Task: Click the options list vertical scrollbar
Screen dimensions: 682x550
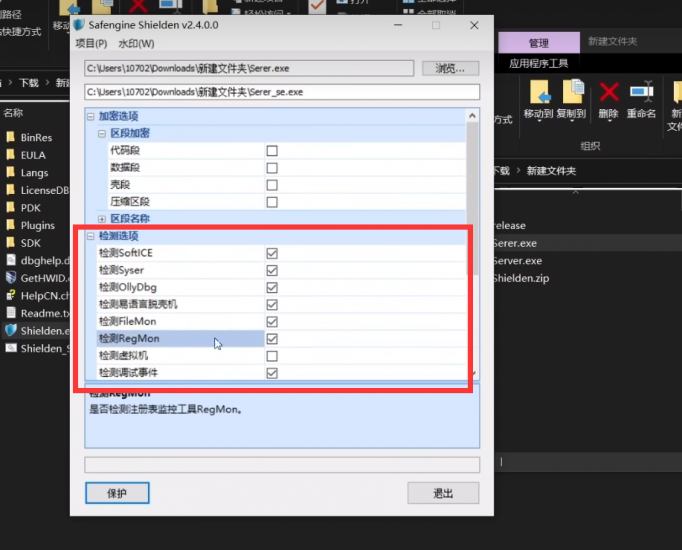Action: 472,198
